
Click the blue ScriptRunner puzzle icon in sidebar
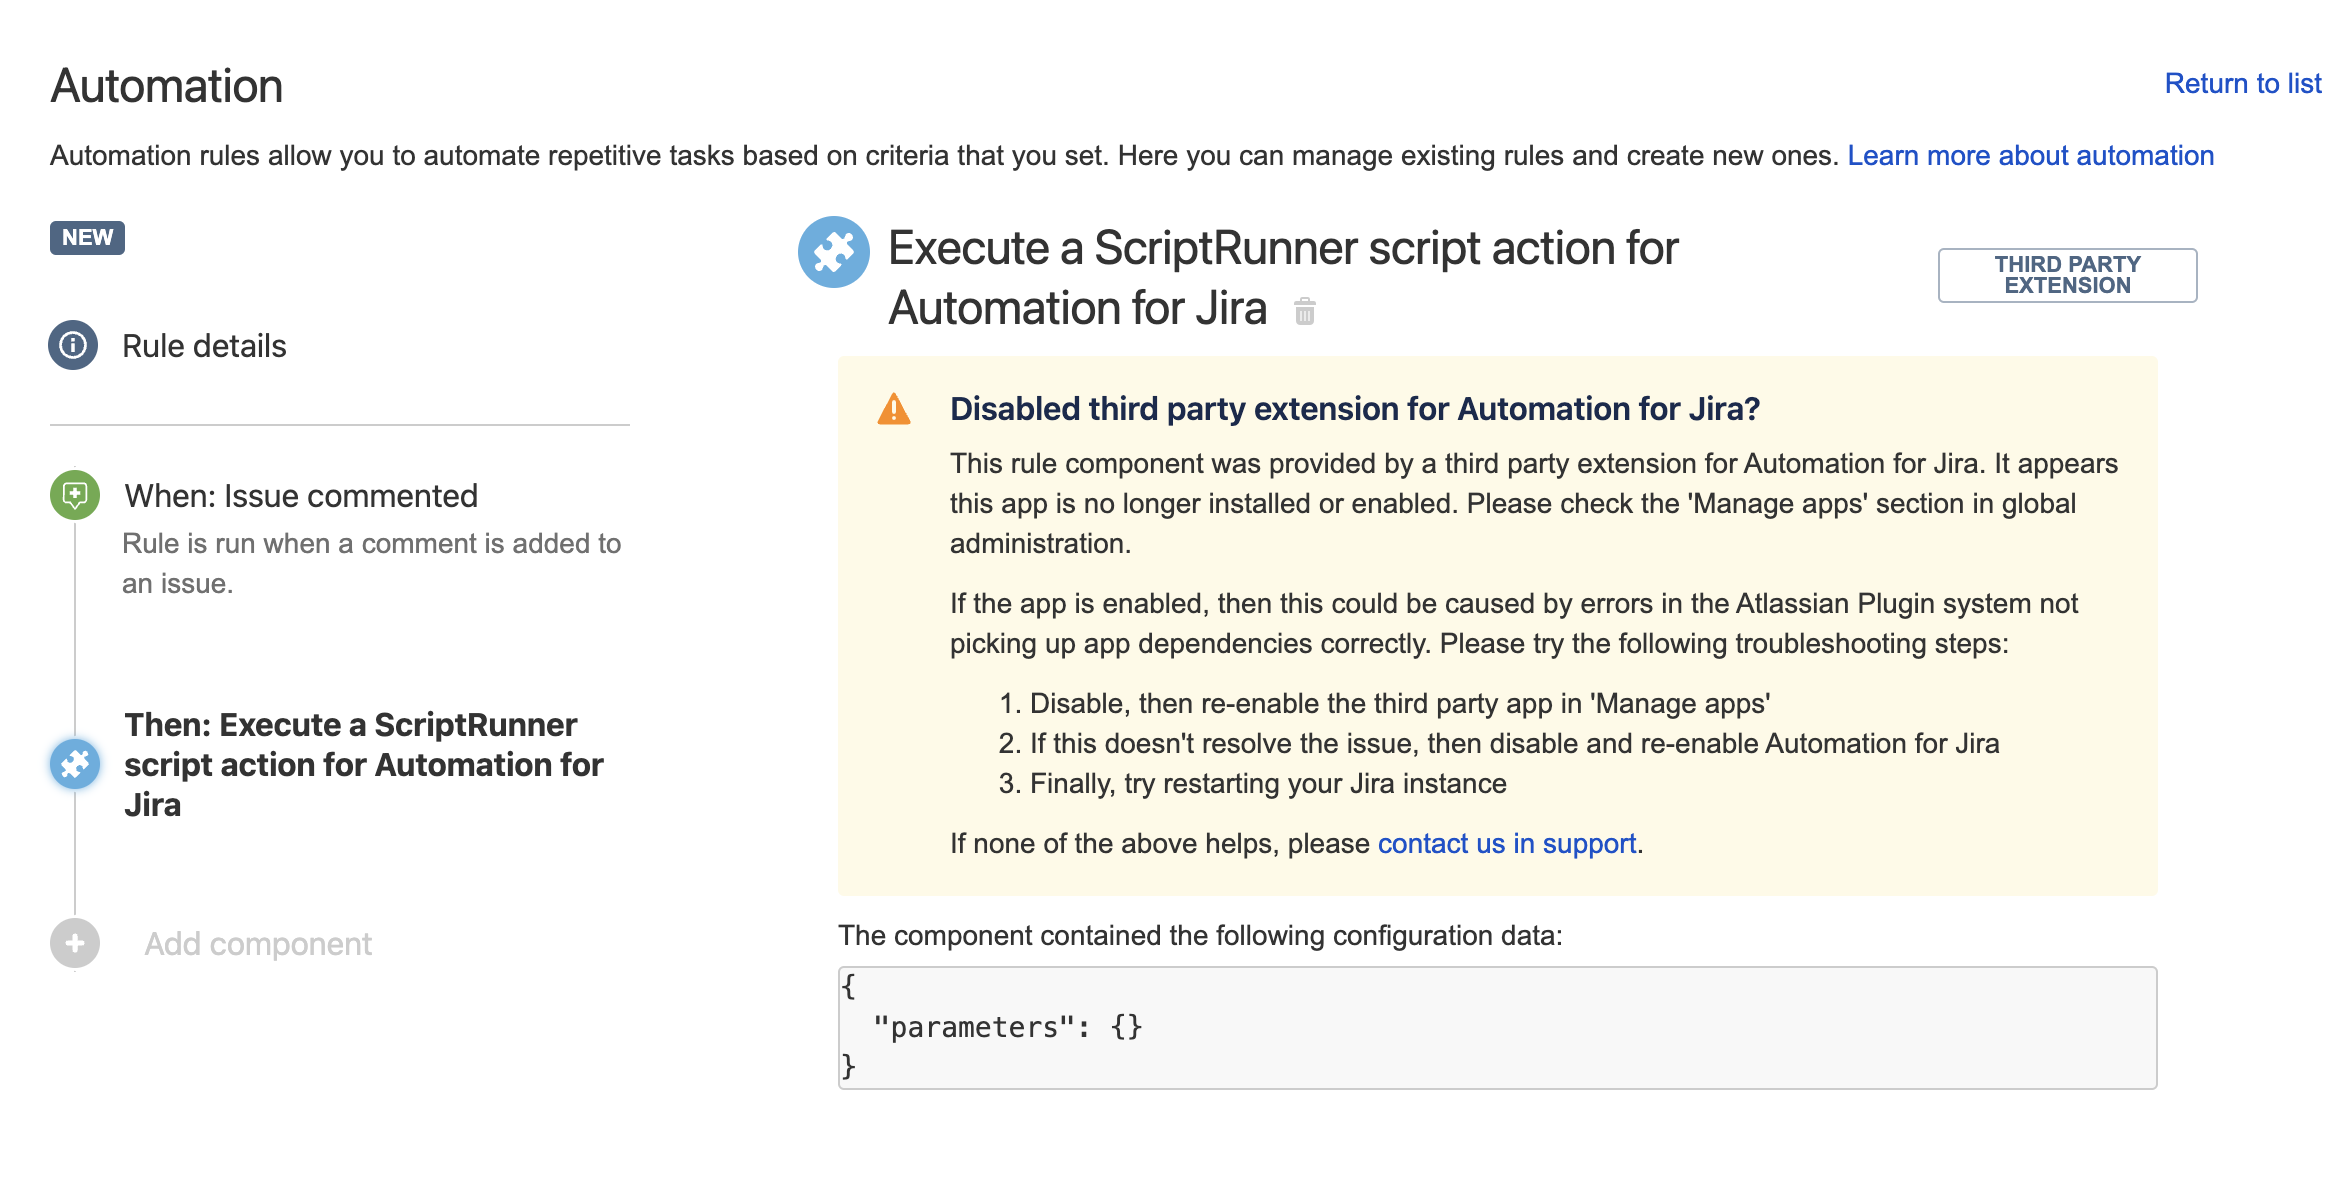75,764
